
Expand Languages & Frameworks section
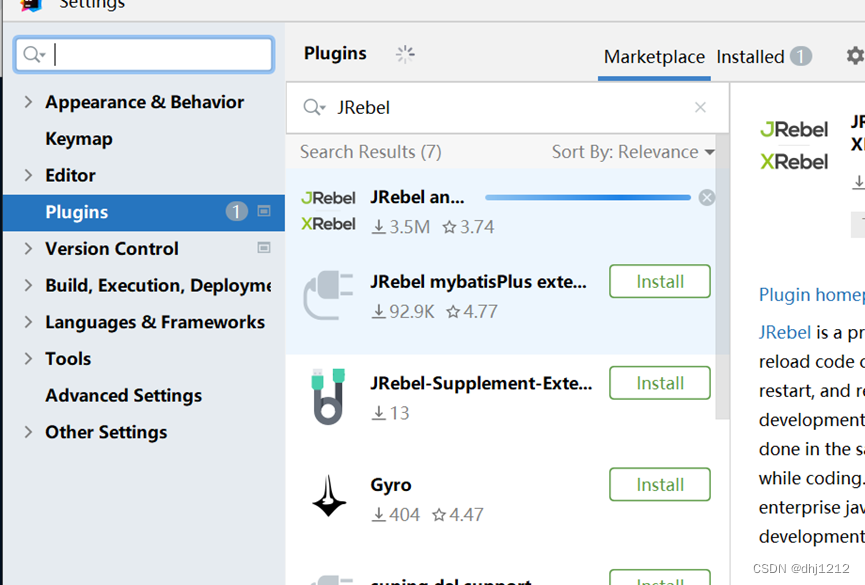click(x=28, y=322)
